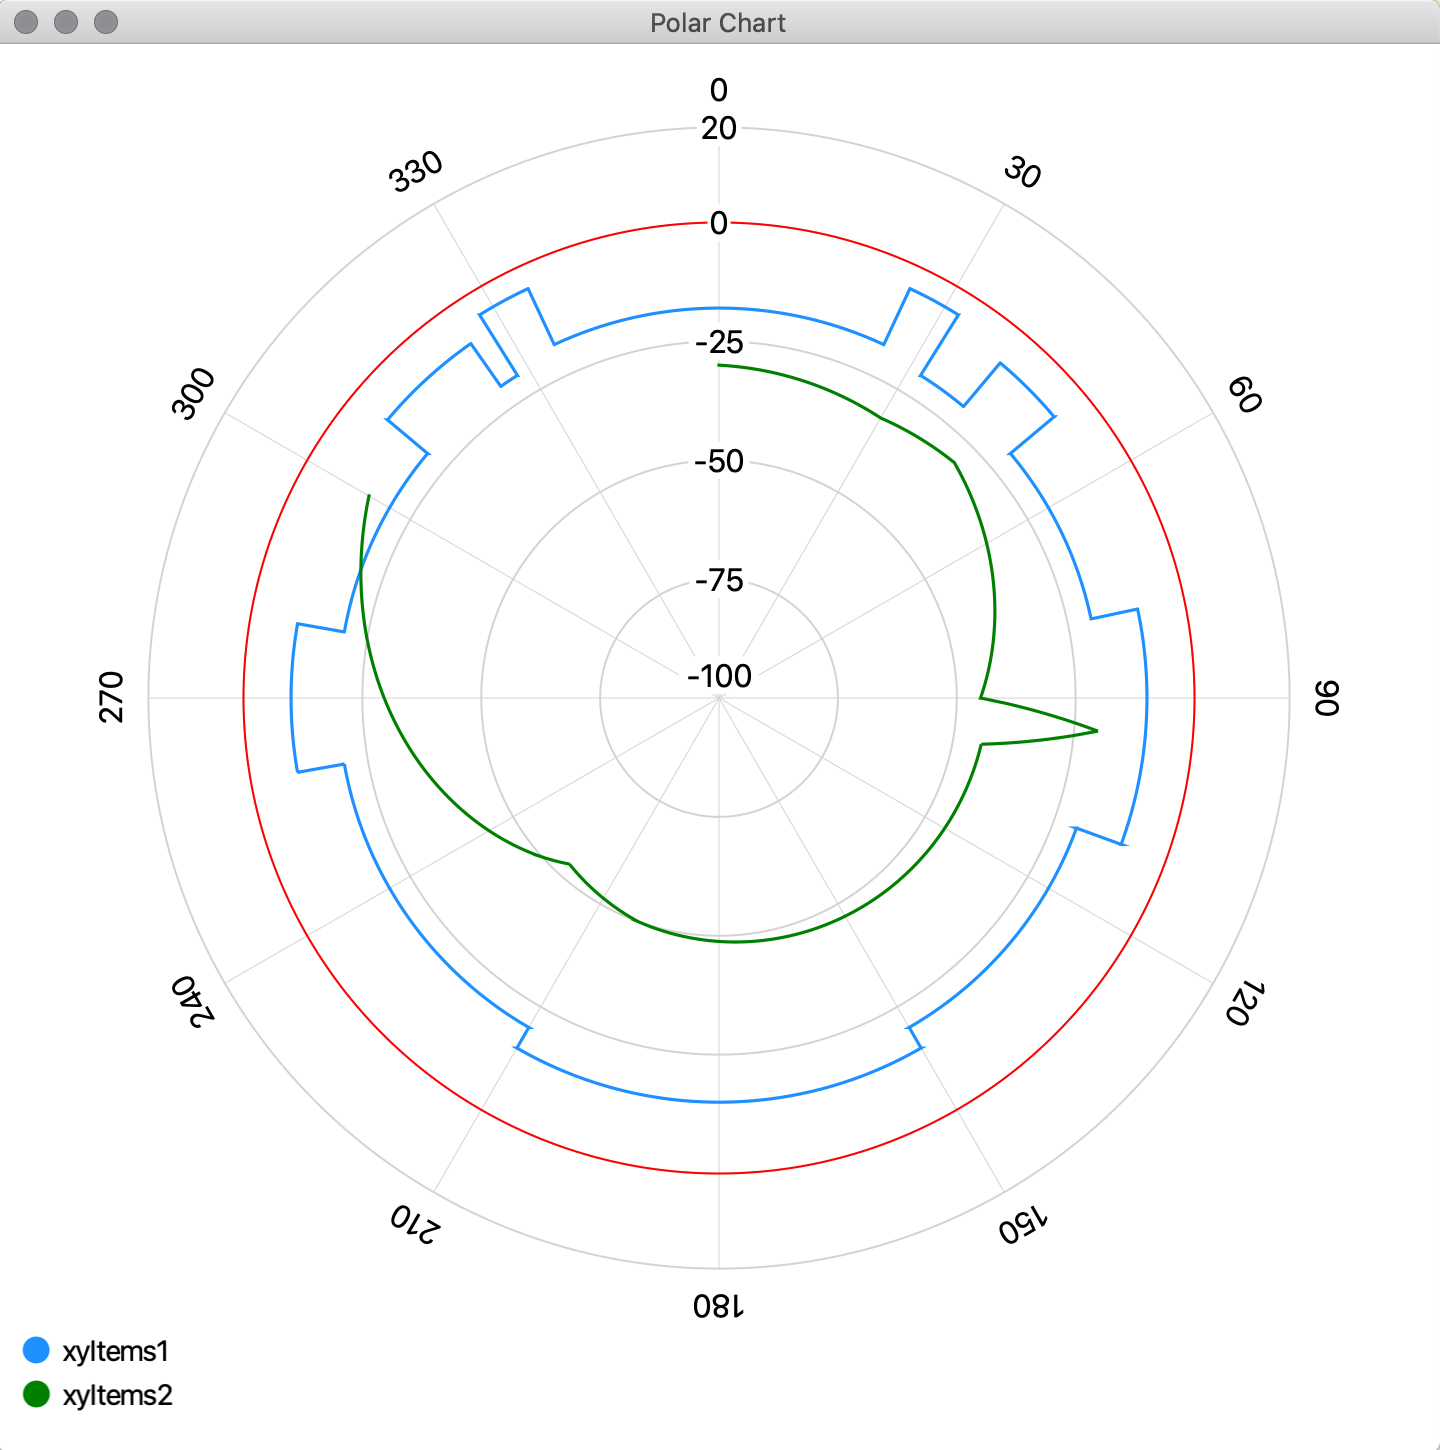Click the green xyItems2 legend marker
This screenshot has width=1440, height=1450.
point(36,1394)
